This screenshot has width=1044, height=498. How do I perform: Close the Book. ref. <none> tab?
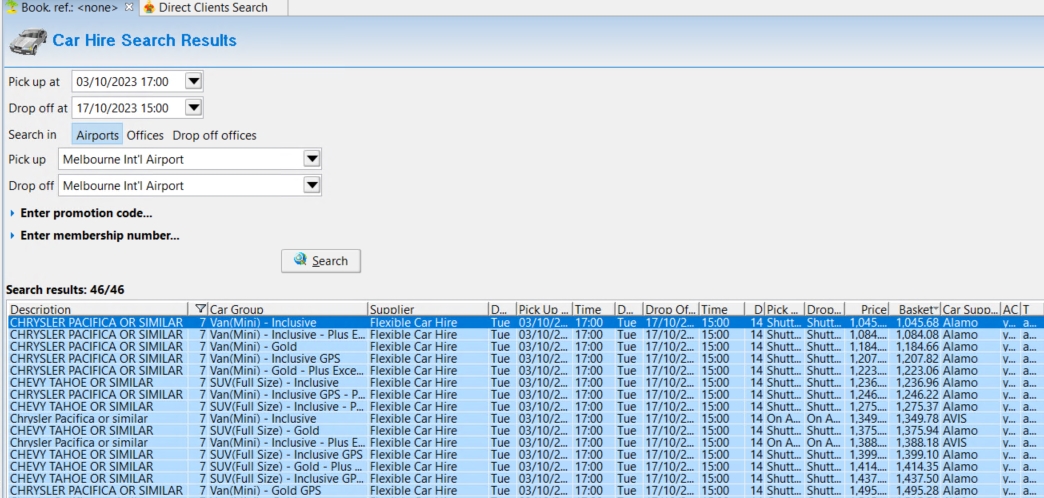(x=129, y=7)
